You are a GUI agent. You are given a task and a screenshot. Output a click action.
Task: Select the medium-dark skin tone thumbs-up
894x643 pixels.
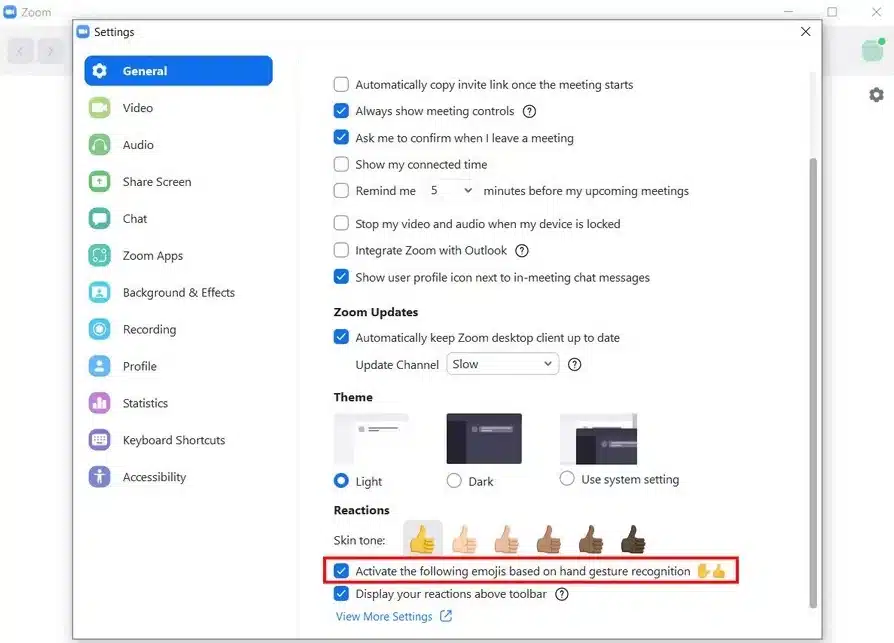point(591,539)
